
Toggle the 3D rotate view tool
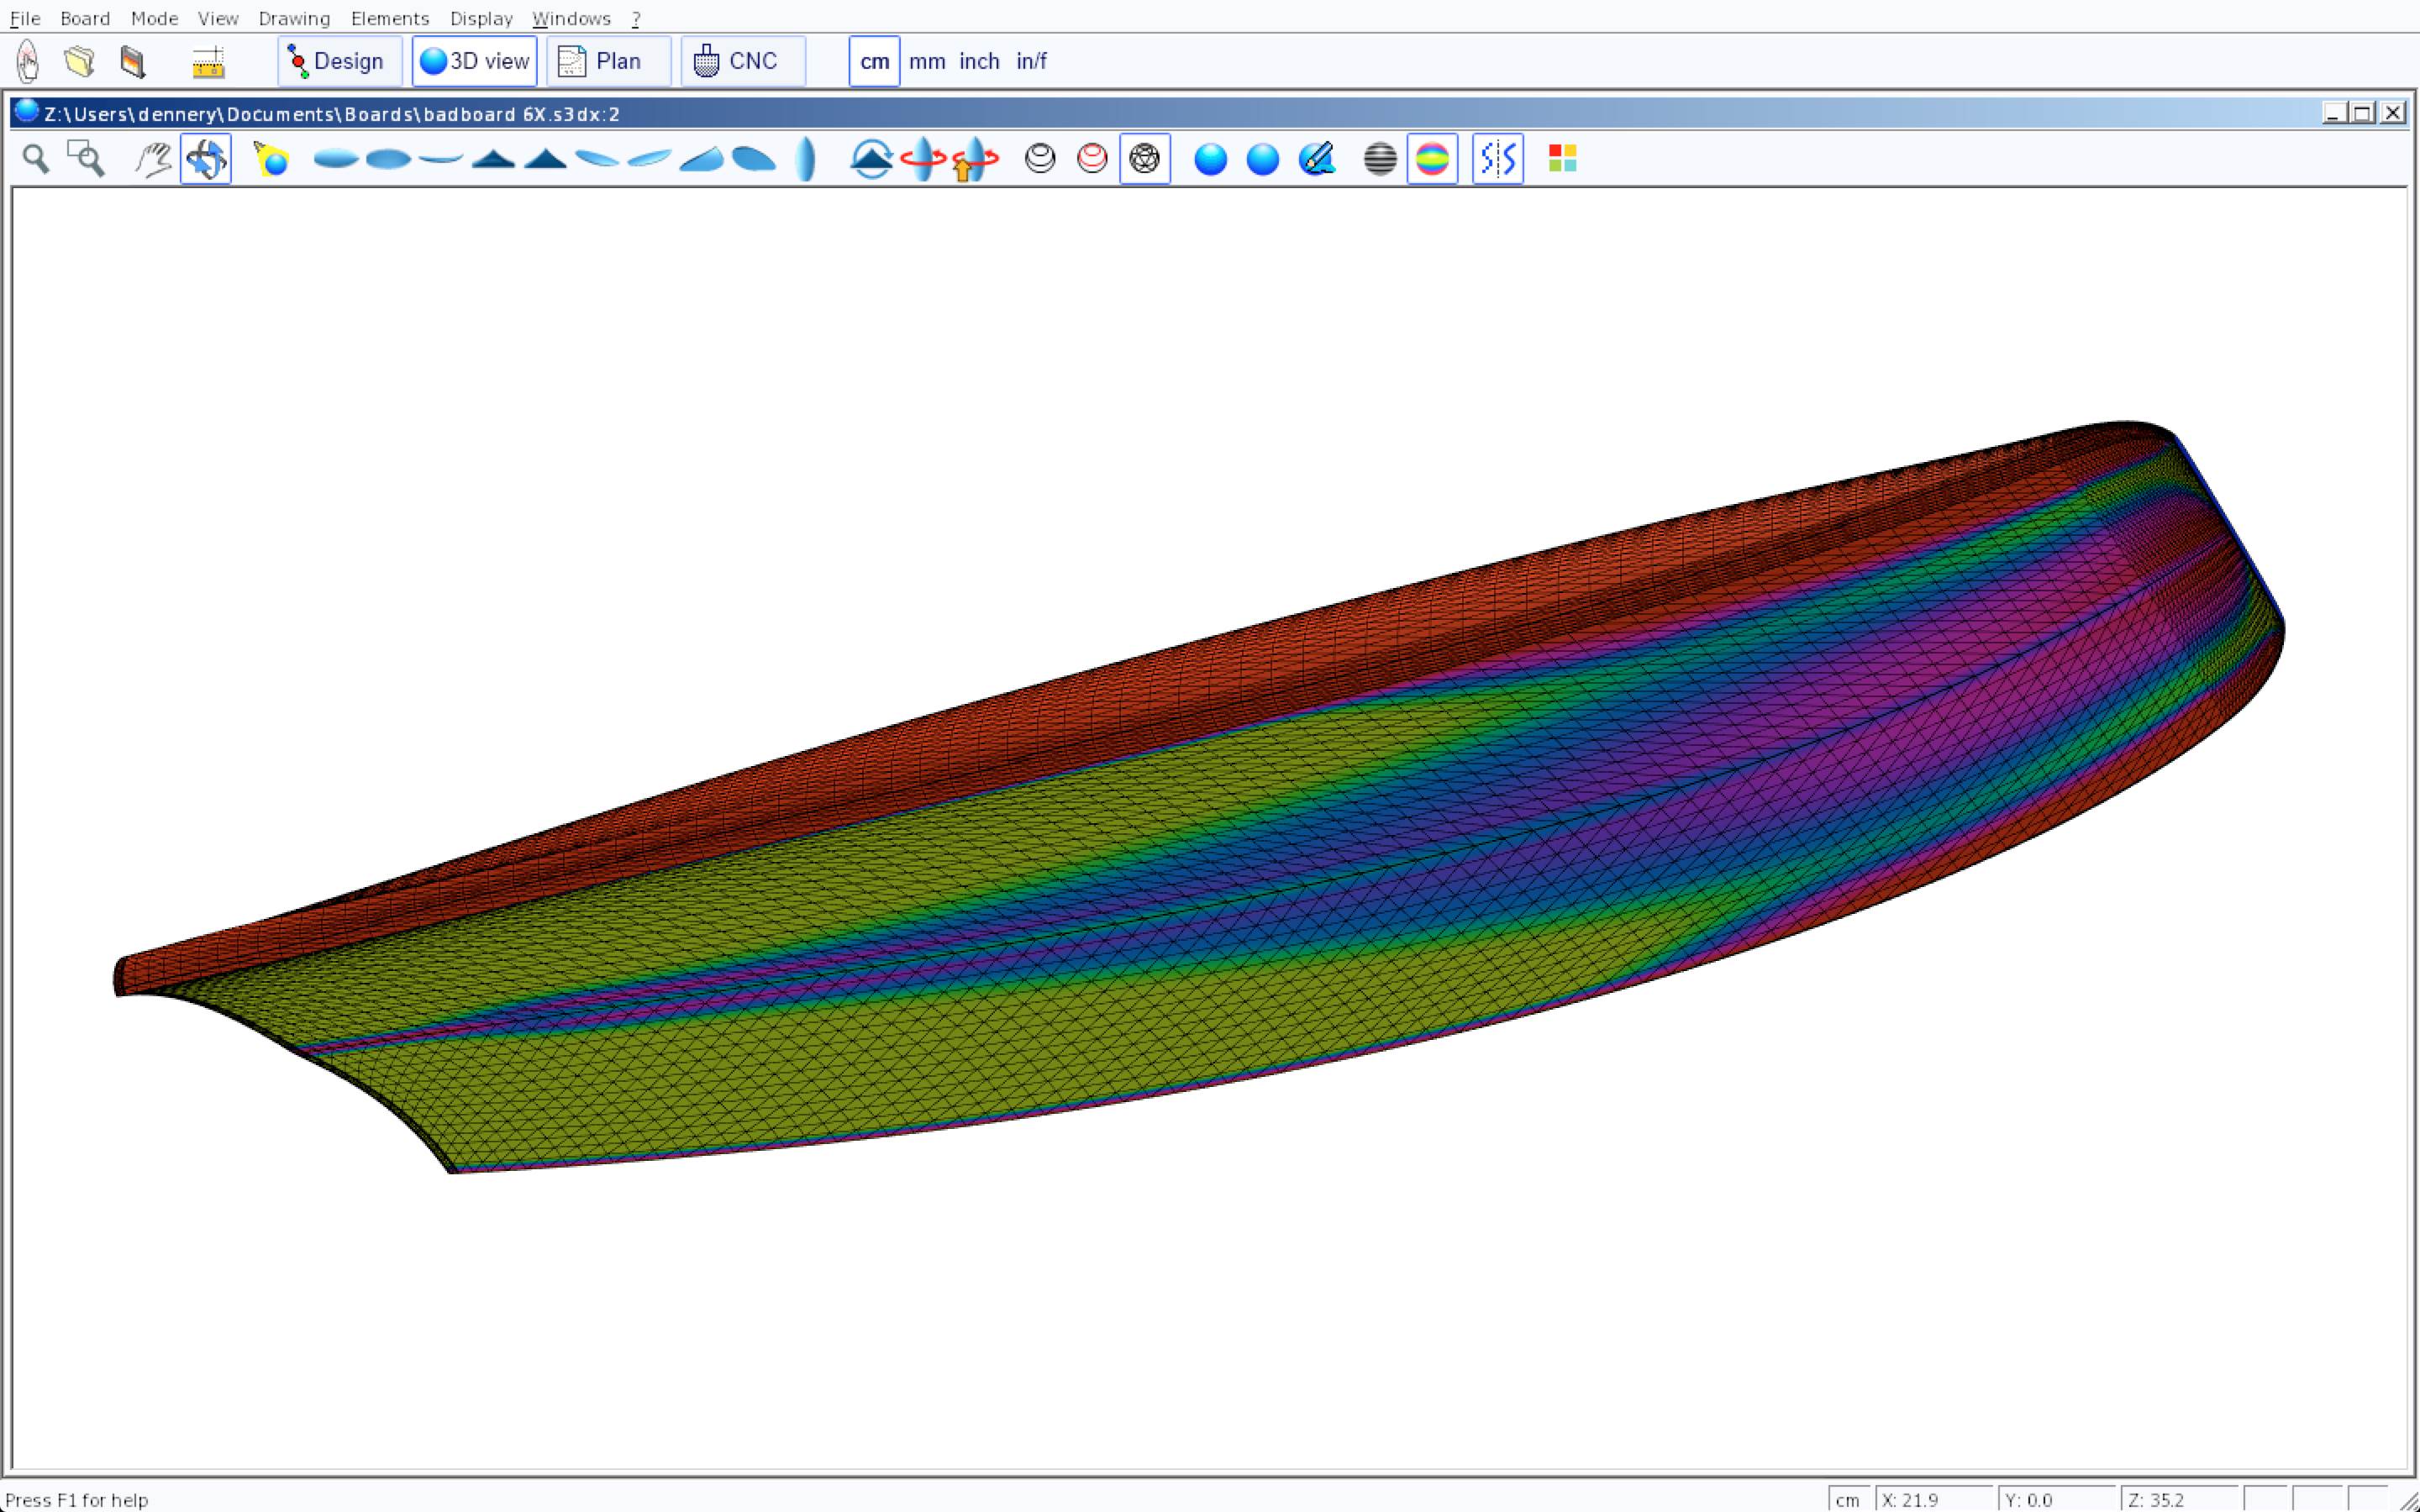(x=206, y=159)
